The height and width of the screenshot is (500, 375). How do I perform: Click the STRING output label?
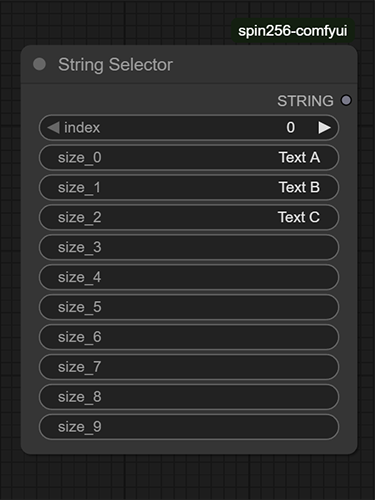[305, 101]
